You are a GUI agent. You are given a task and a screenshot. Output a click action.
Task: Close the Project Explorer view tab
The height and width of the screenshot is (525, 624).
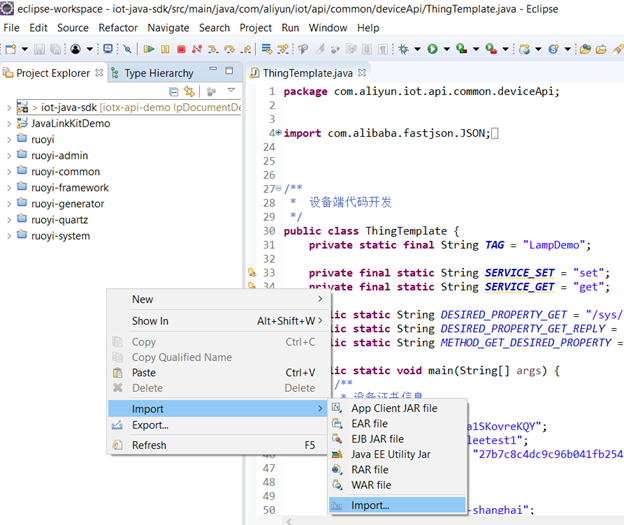(x=99, y=72)
